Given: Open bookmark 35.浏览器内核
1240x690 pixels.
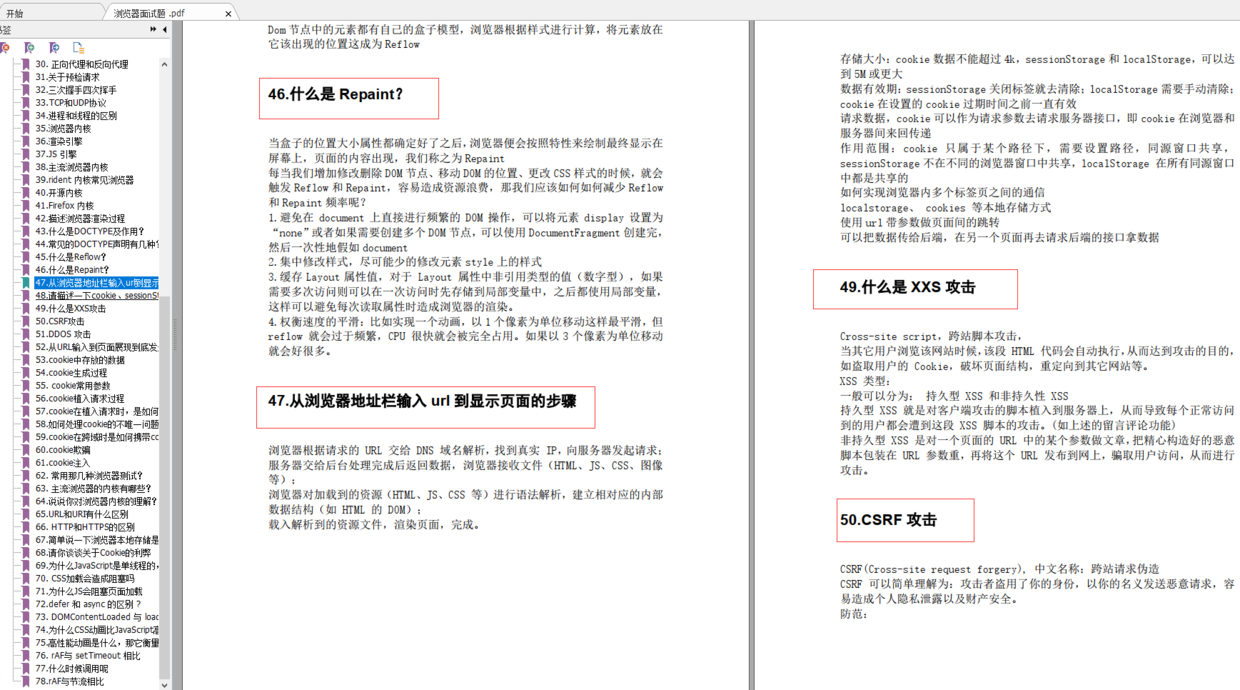Looking at the screenshot, I should coord(63,129).
